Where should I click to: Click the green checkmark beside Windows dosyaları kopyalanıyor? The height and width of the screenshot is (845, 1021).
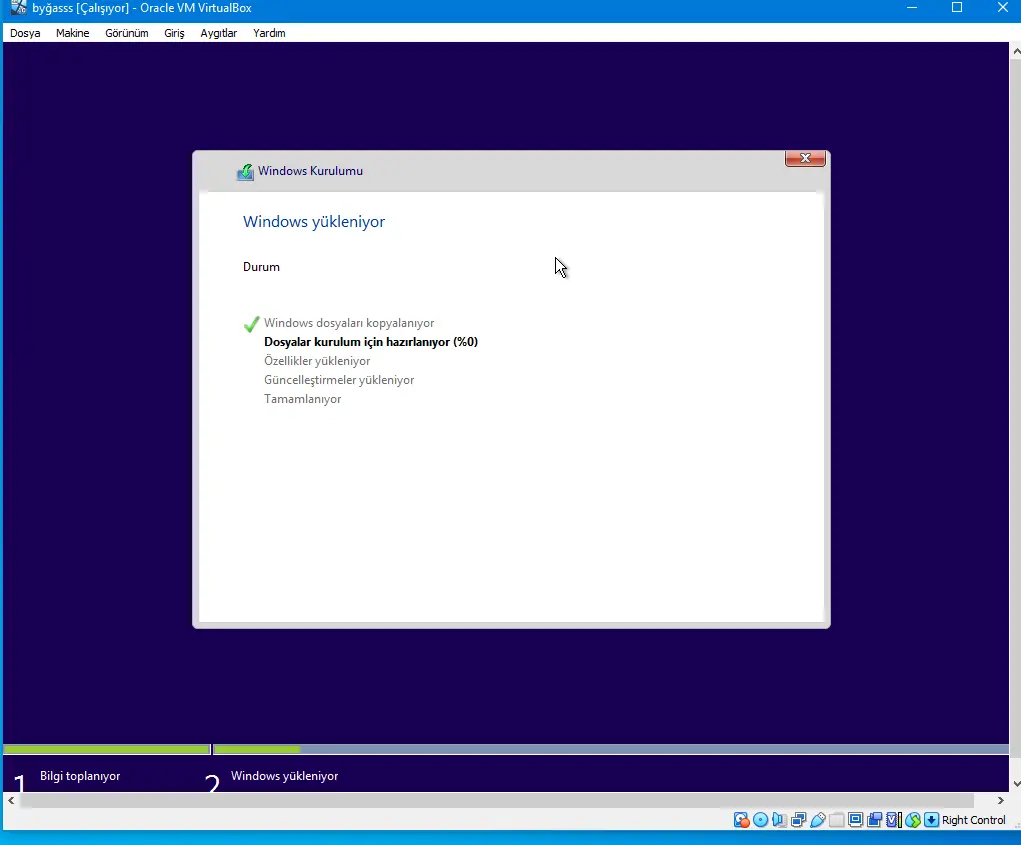click(251, 324)
